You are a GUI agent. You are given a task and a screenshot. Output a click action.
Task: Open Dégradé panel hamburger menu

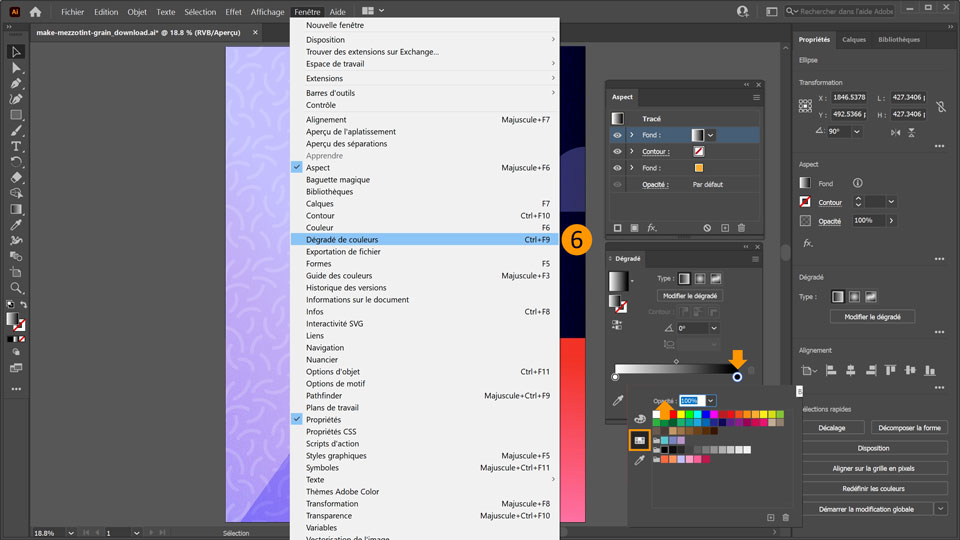coord(756,259)
